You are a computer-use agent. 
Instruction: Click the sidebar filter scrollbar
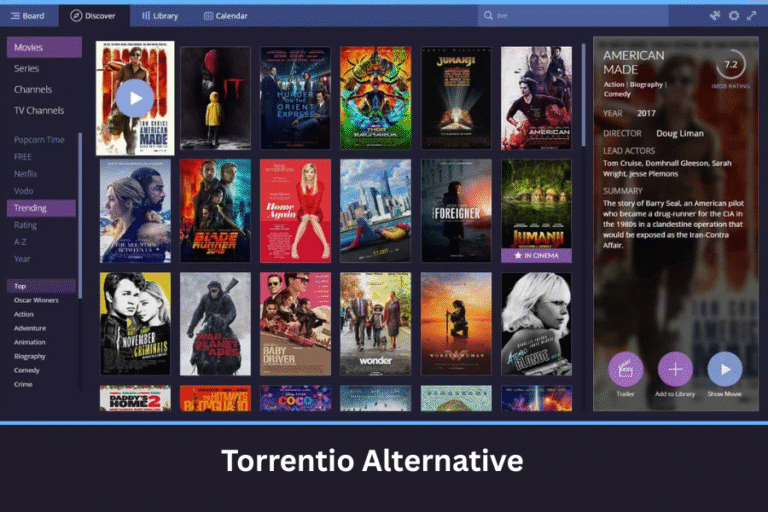80,216
